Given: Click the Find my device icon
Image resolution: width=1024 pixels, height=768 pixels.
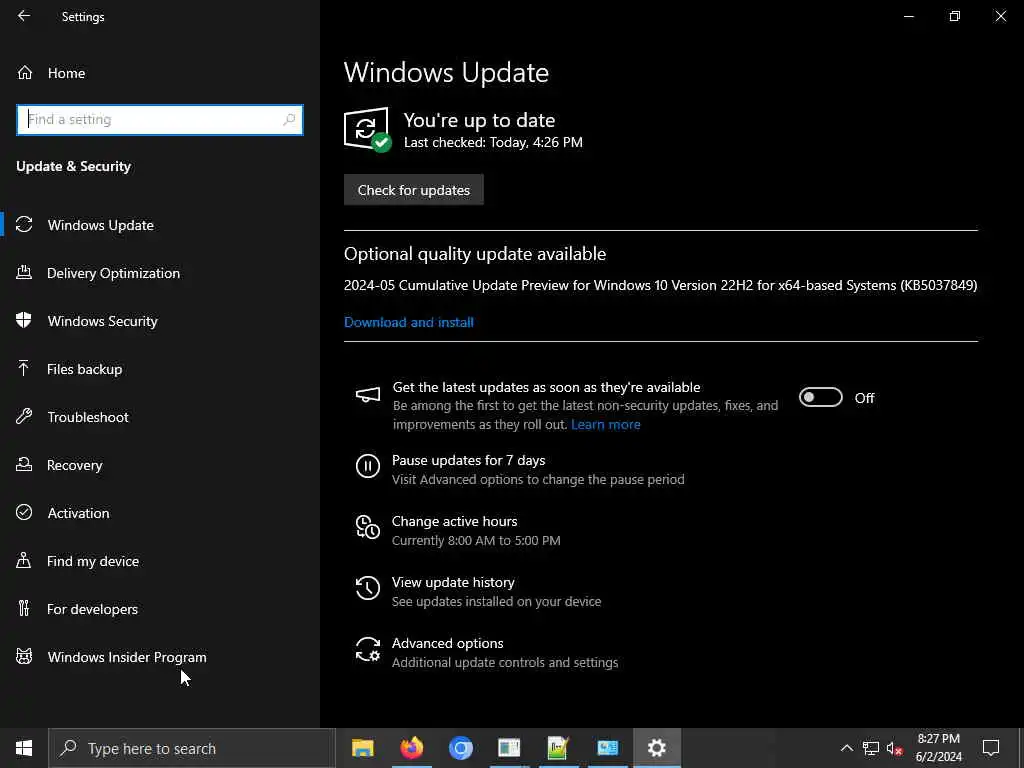Looking at the screenshot, I should click(x=24, y=560).
